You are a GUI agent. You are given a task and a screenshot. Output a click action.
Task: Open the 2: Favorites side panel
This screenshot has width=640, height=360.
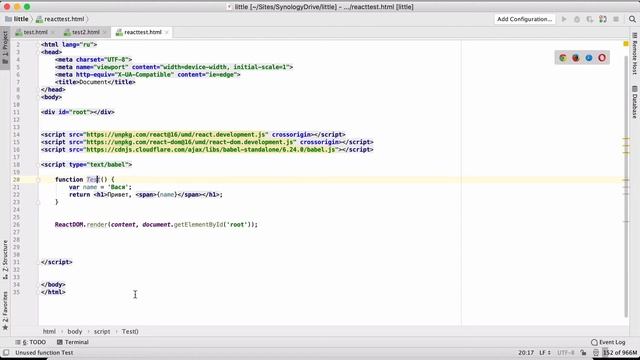click(x=5, y=310)
